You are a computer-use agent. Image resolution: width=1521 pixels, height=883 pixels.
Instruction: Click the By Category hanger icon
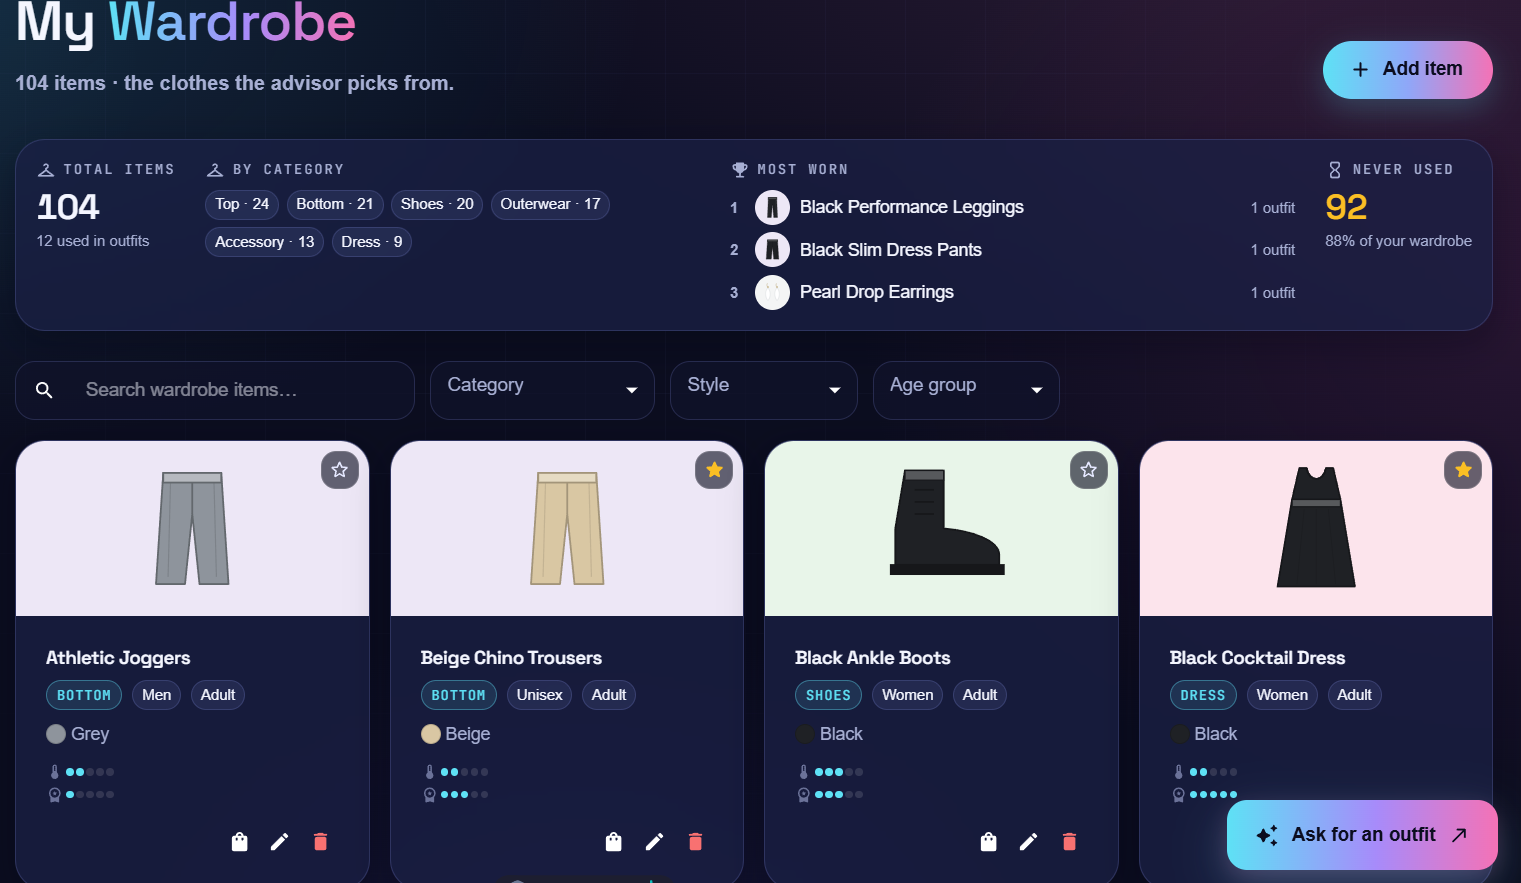pyautogui.click(x=215, y=170)
